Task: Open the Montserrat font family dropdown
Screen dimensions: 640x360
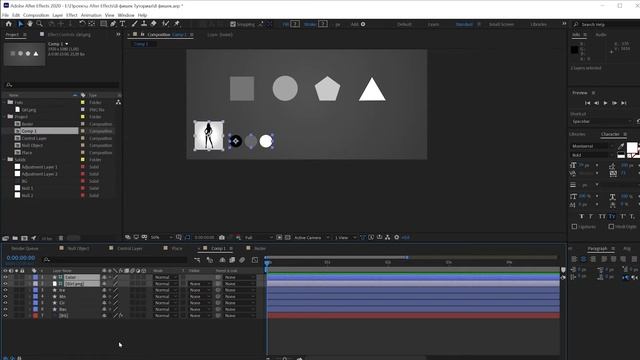Action: point(591,146)
